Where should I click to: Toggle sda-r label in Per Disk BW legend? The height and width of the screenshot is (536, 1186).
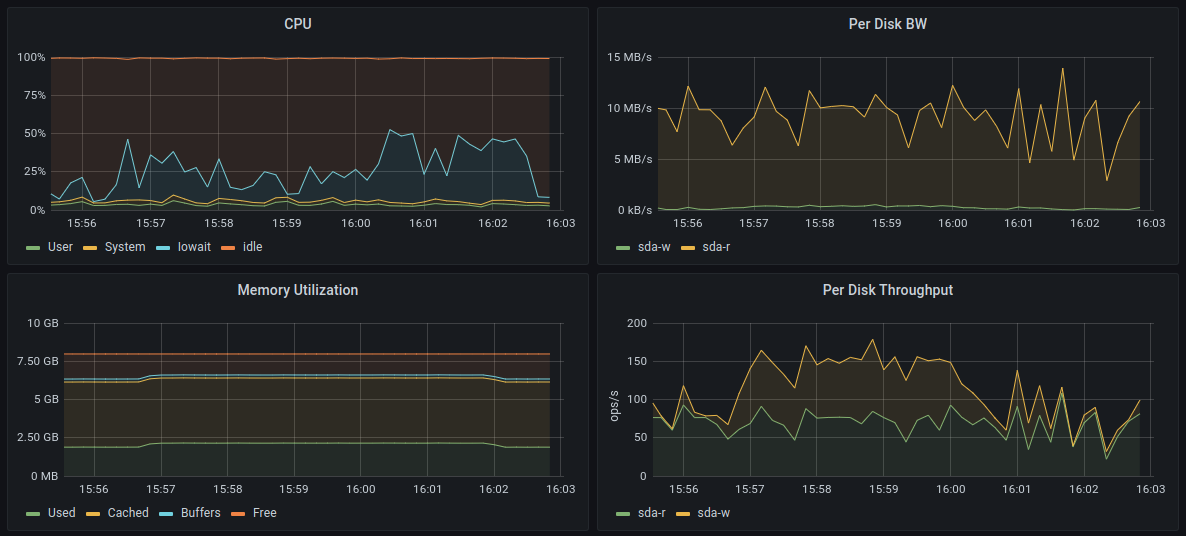click(x=715, y=247)
